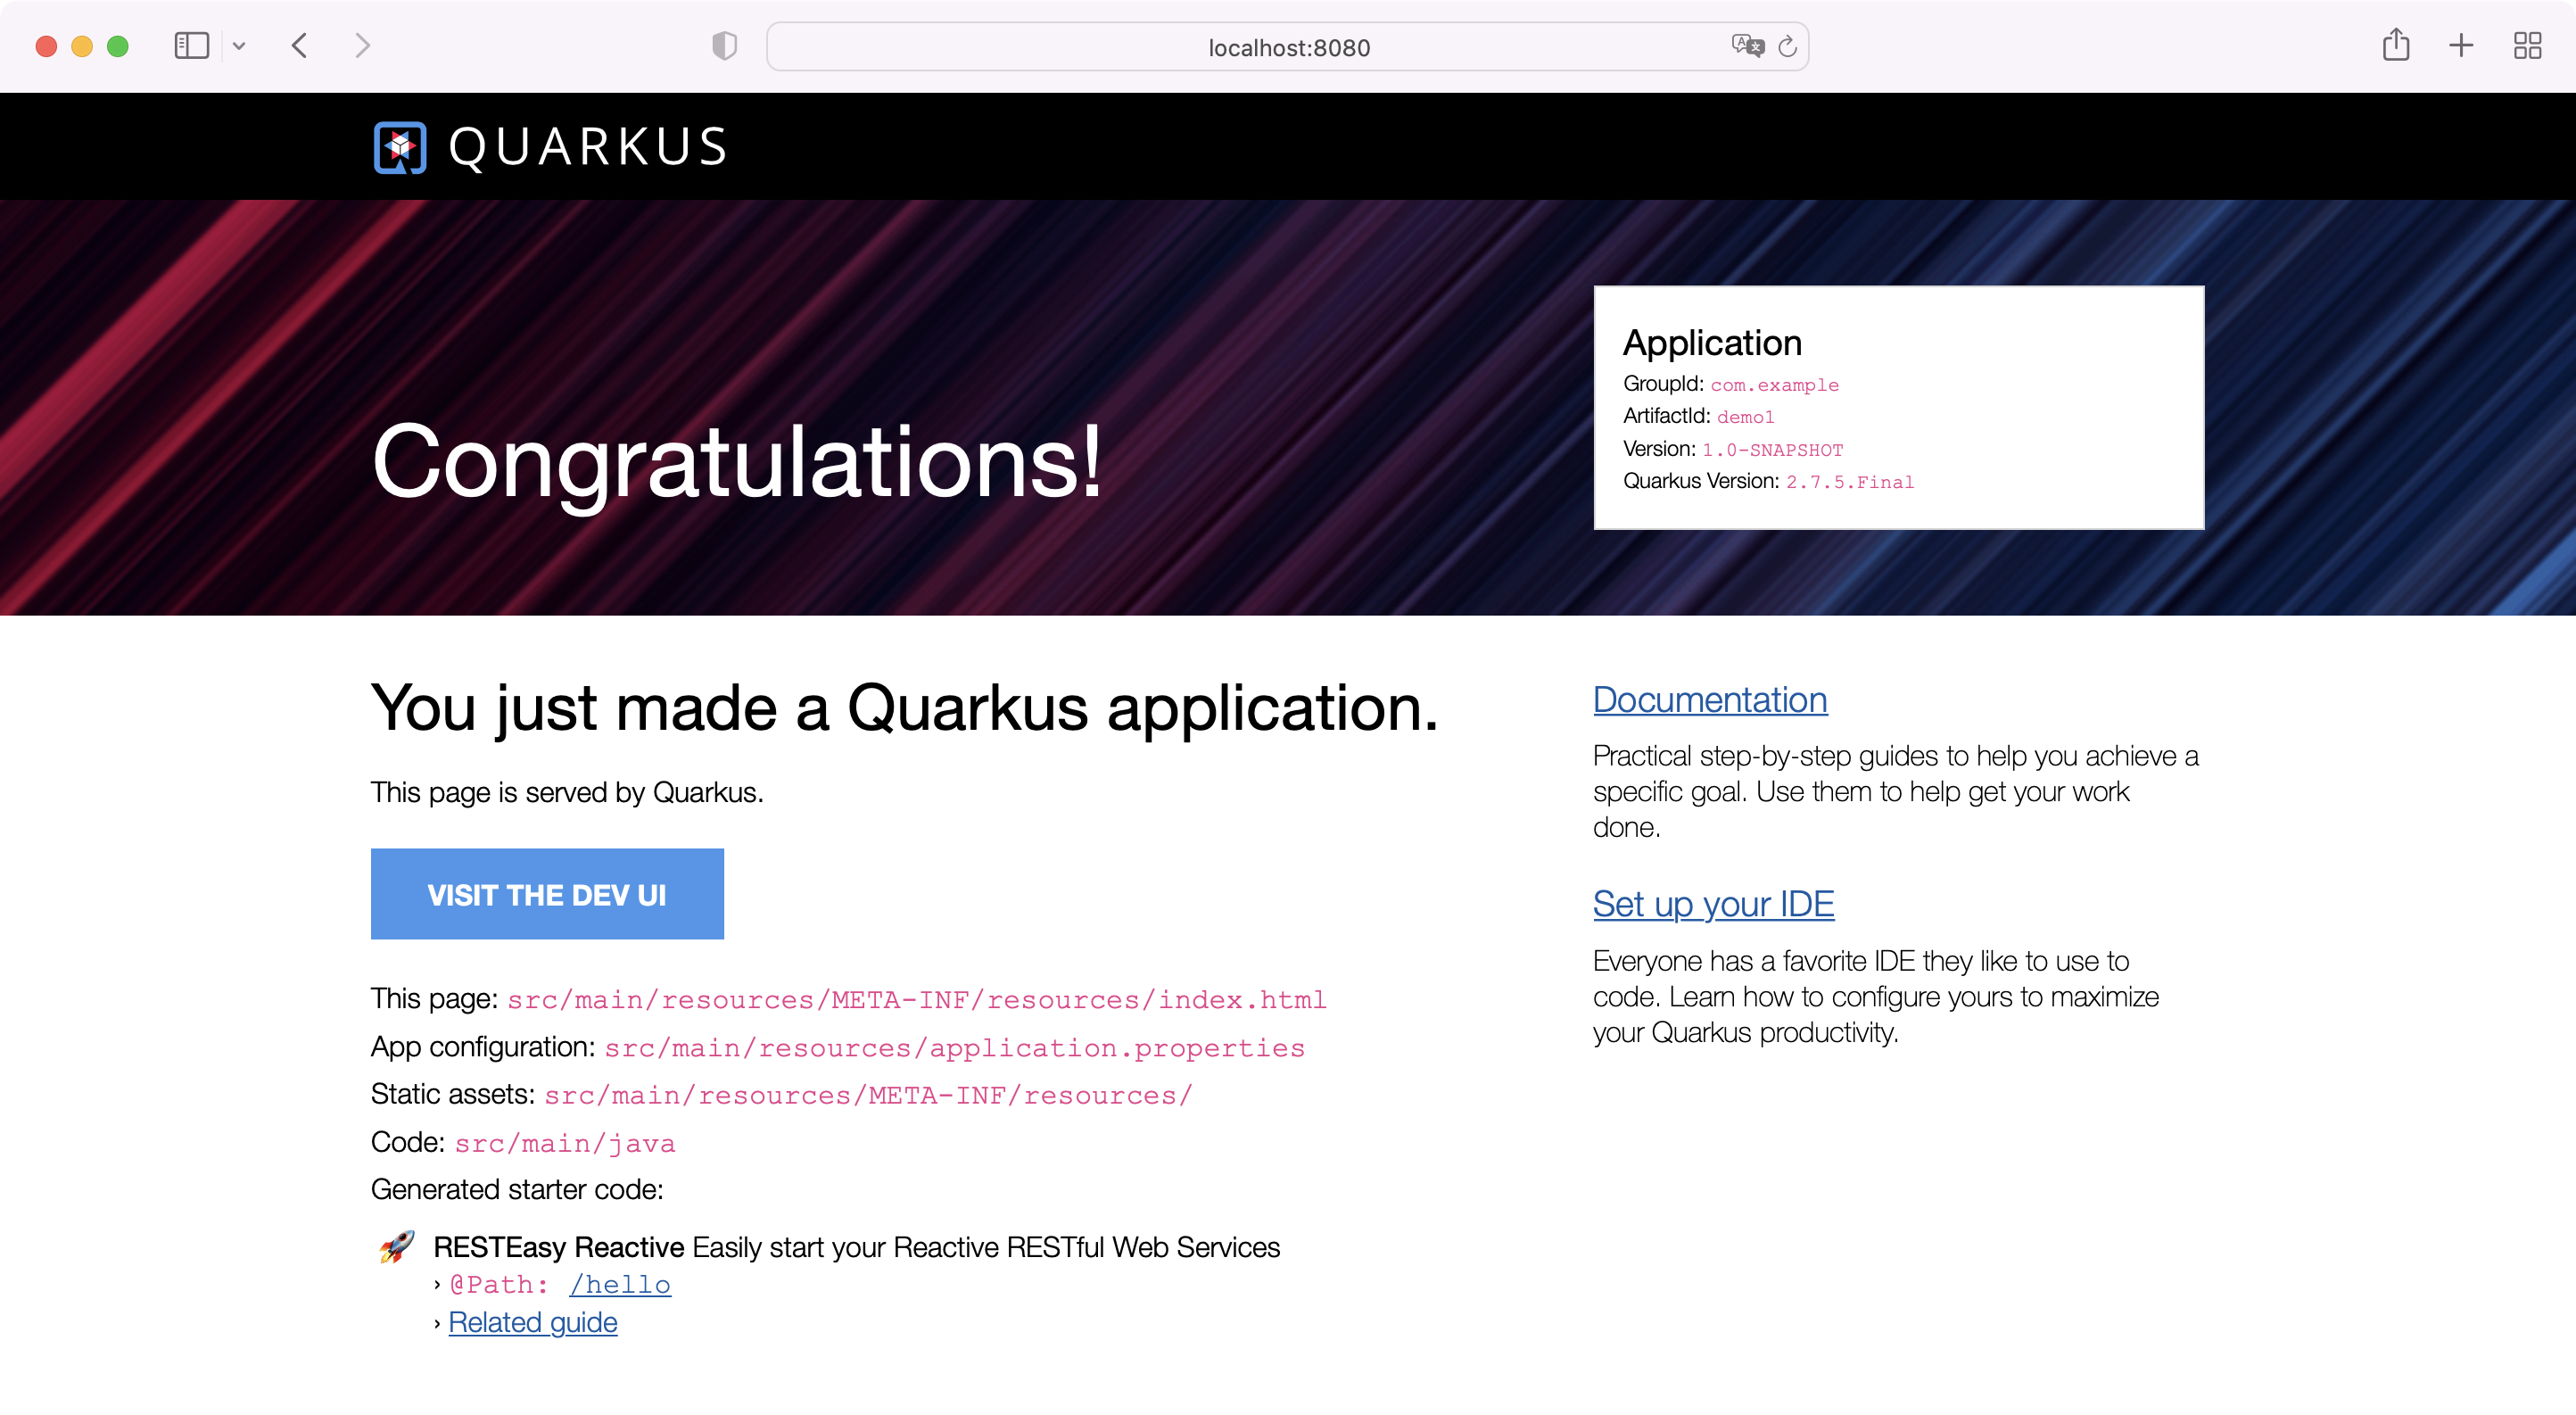The width and height of the screenshot is (2576, 1415).
Task: Toggle the Safari sidebar
Action: (190, 46)
